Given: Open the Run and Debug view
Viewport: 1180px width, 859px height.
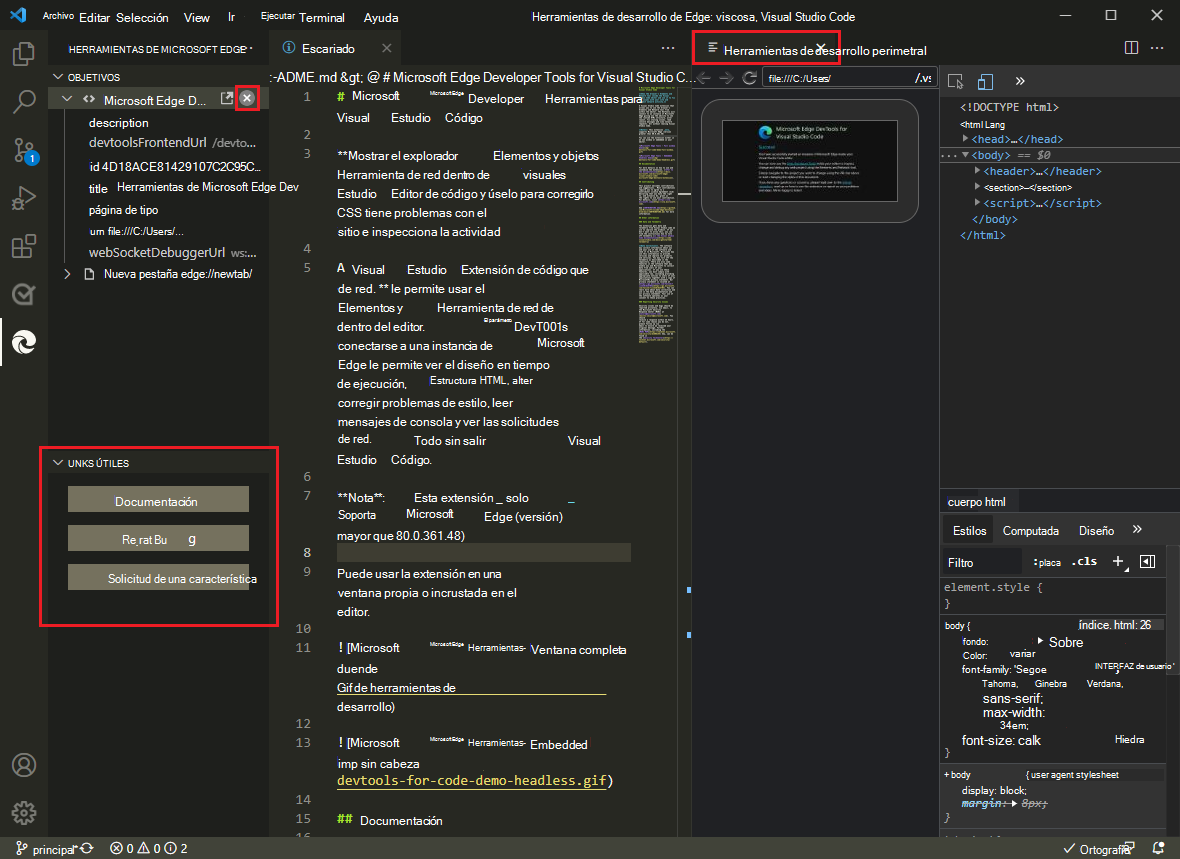Looking at the screenshot, I should point(24,198).
